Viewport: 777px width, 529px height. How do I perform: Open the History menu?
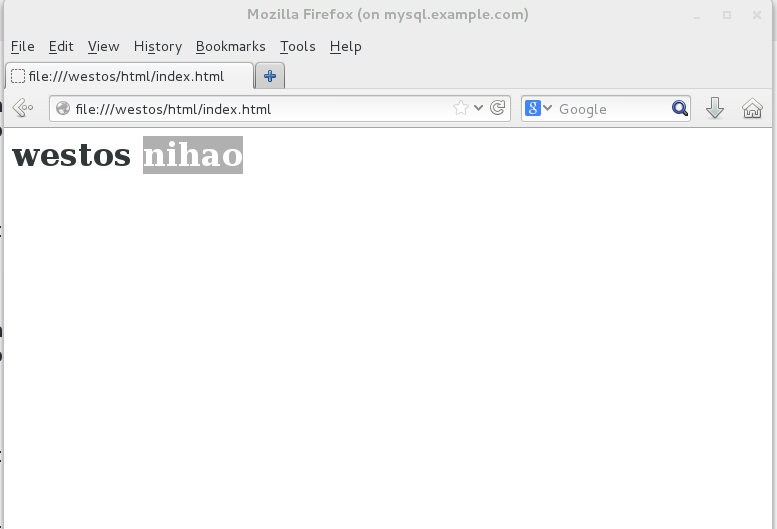[x=158, y=47]
